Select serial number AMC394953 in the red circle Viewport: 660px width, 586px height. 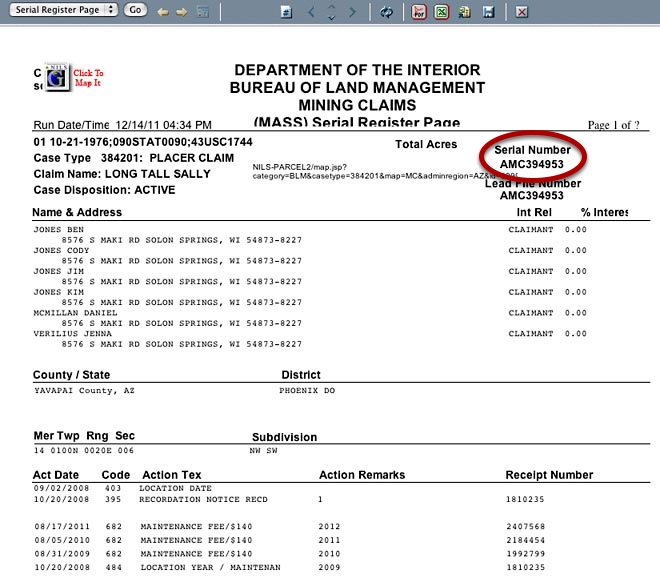pos(531,164)
